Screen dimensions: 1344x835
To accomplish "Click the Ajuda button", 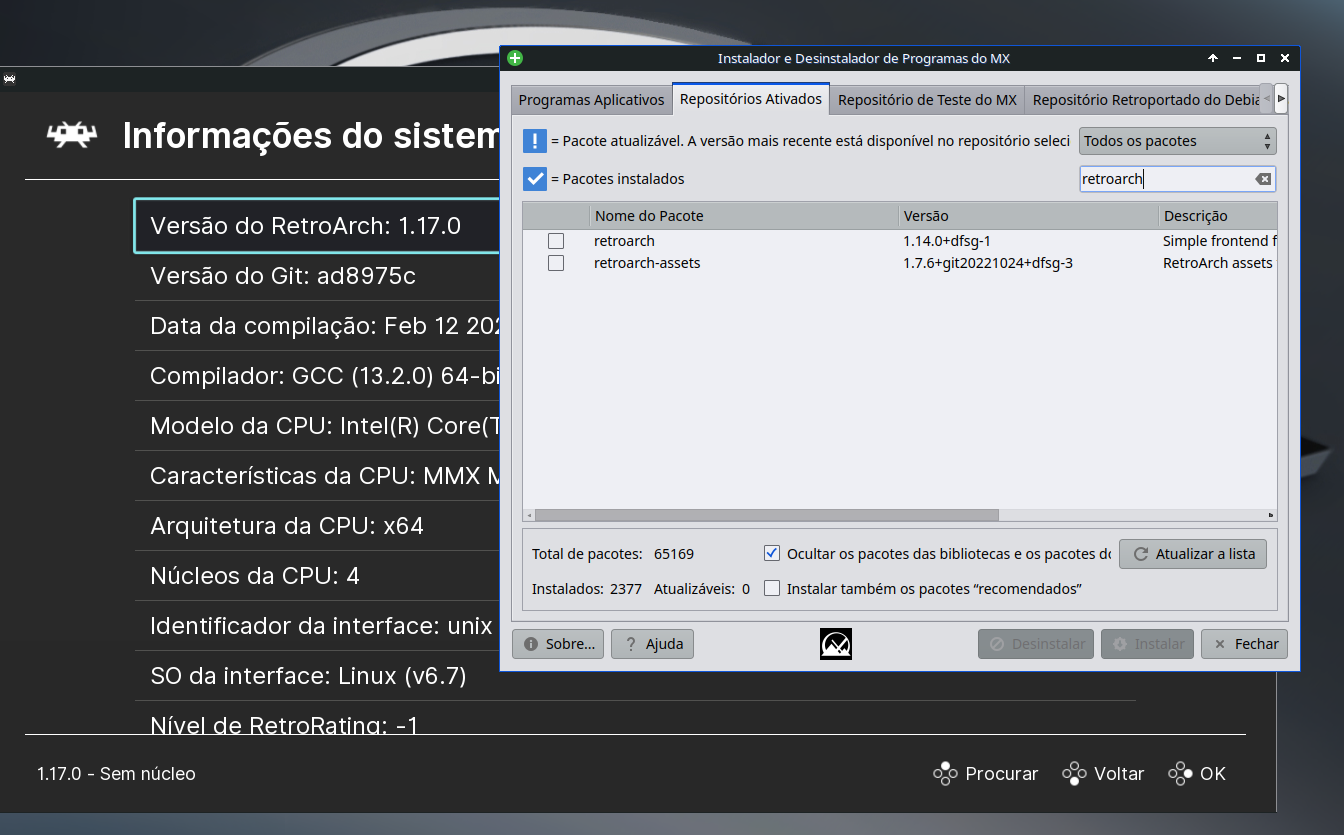I will point(652,644).
